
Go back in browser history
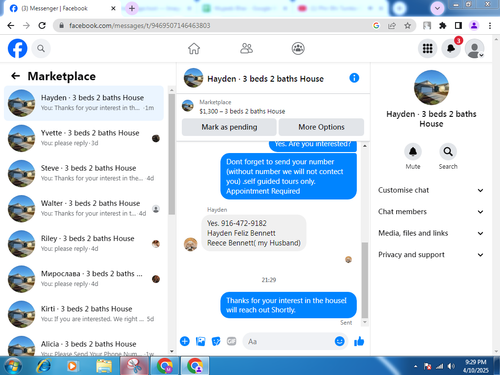point(11,25)
